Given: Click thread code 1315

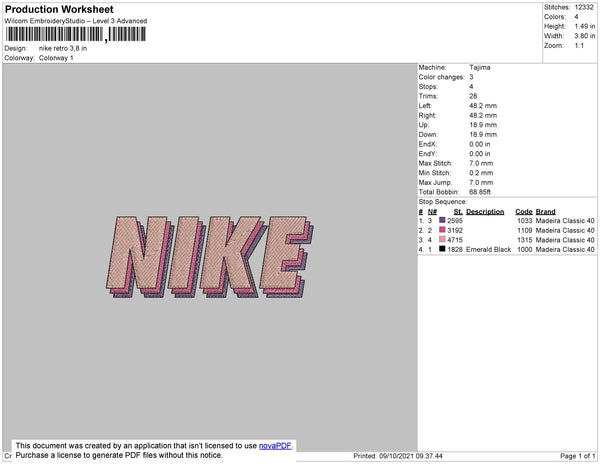Looking at the screenshot, I should click(x=525, y=240).
